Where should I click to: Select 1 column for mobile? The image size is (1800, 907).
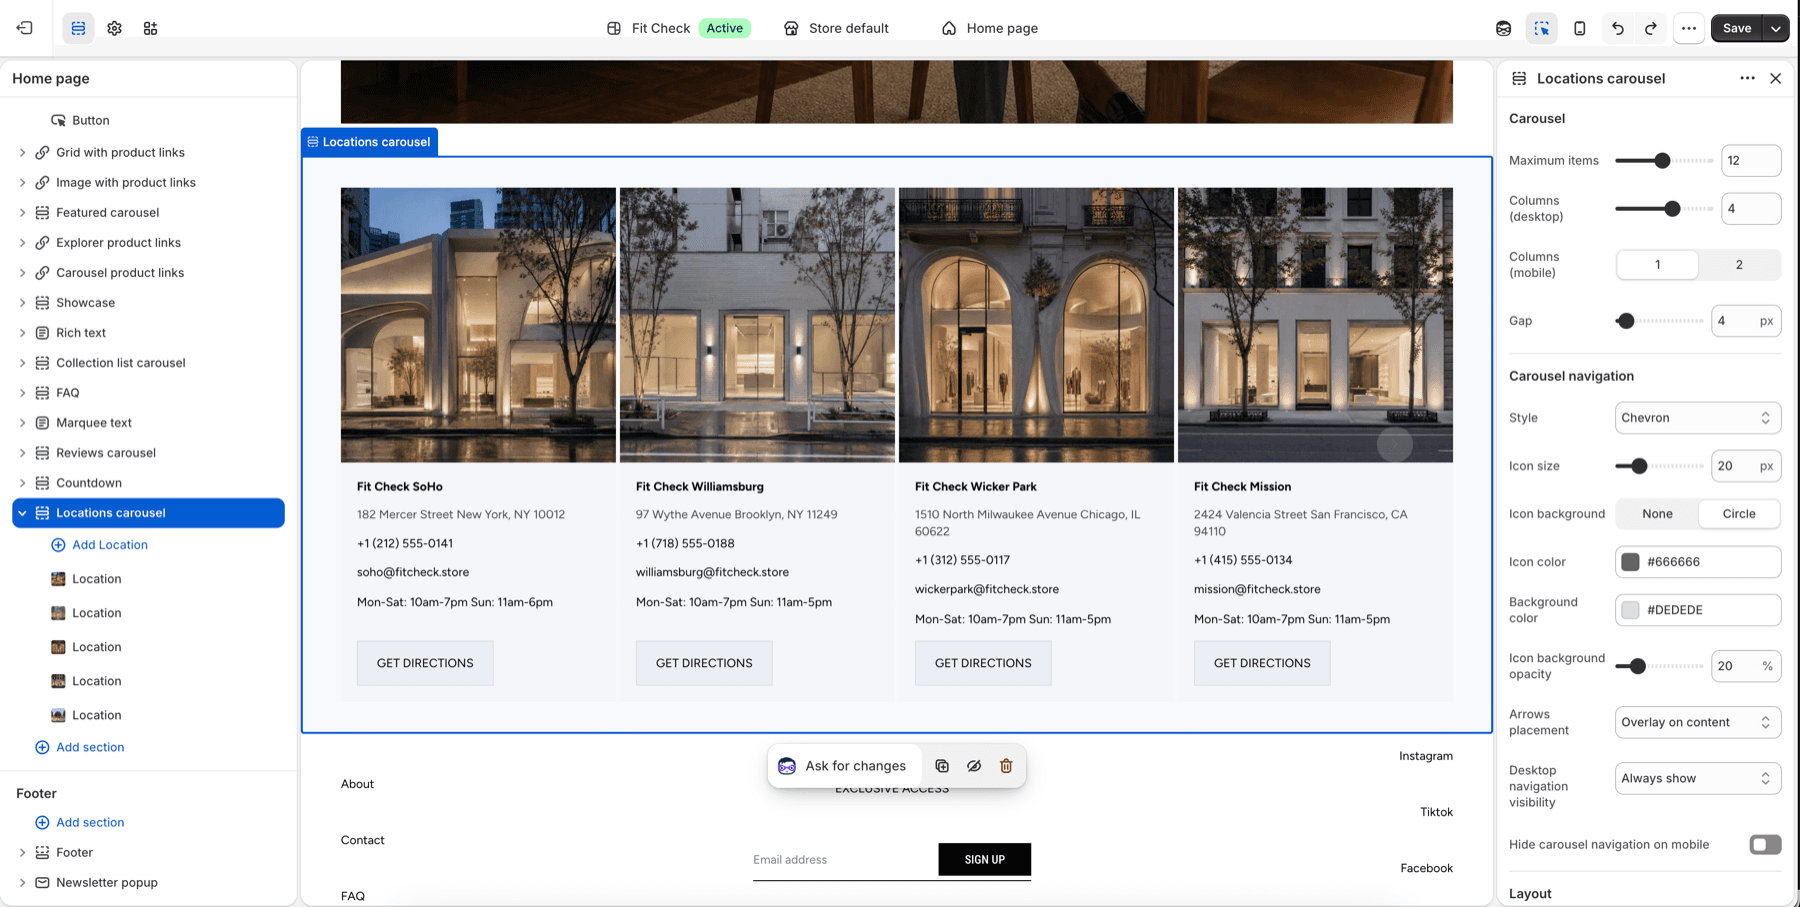tap(1657, 265)
